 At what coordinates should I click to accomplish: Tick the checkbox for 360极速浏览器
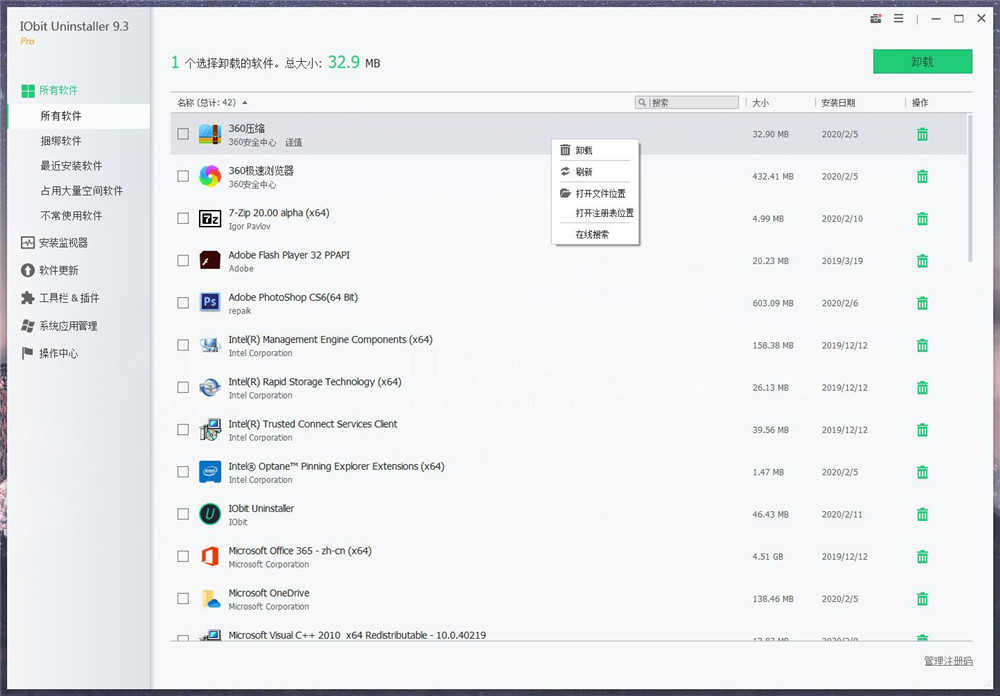point(183,176)
